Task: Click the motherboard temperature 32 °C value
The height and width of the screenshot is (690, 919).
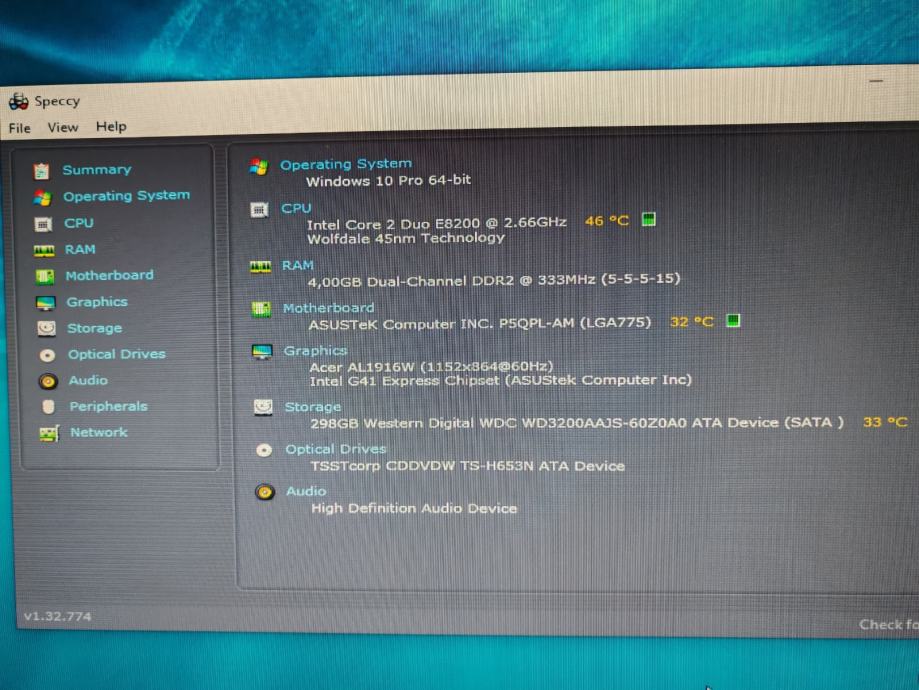Action: pyautogui.click(x=692, y=322)
